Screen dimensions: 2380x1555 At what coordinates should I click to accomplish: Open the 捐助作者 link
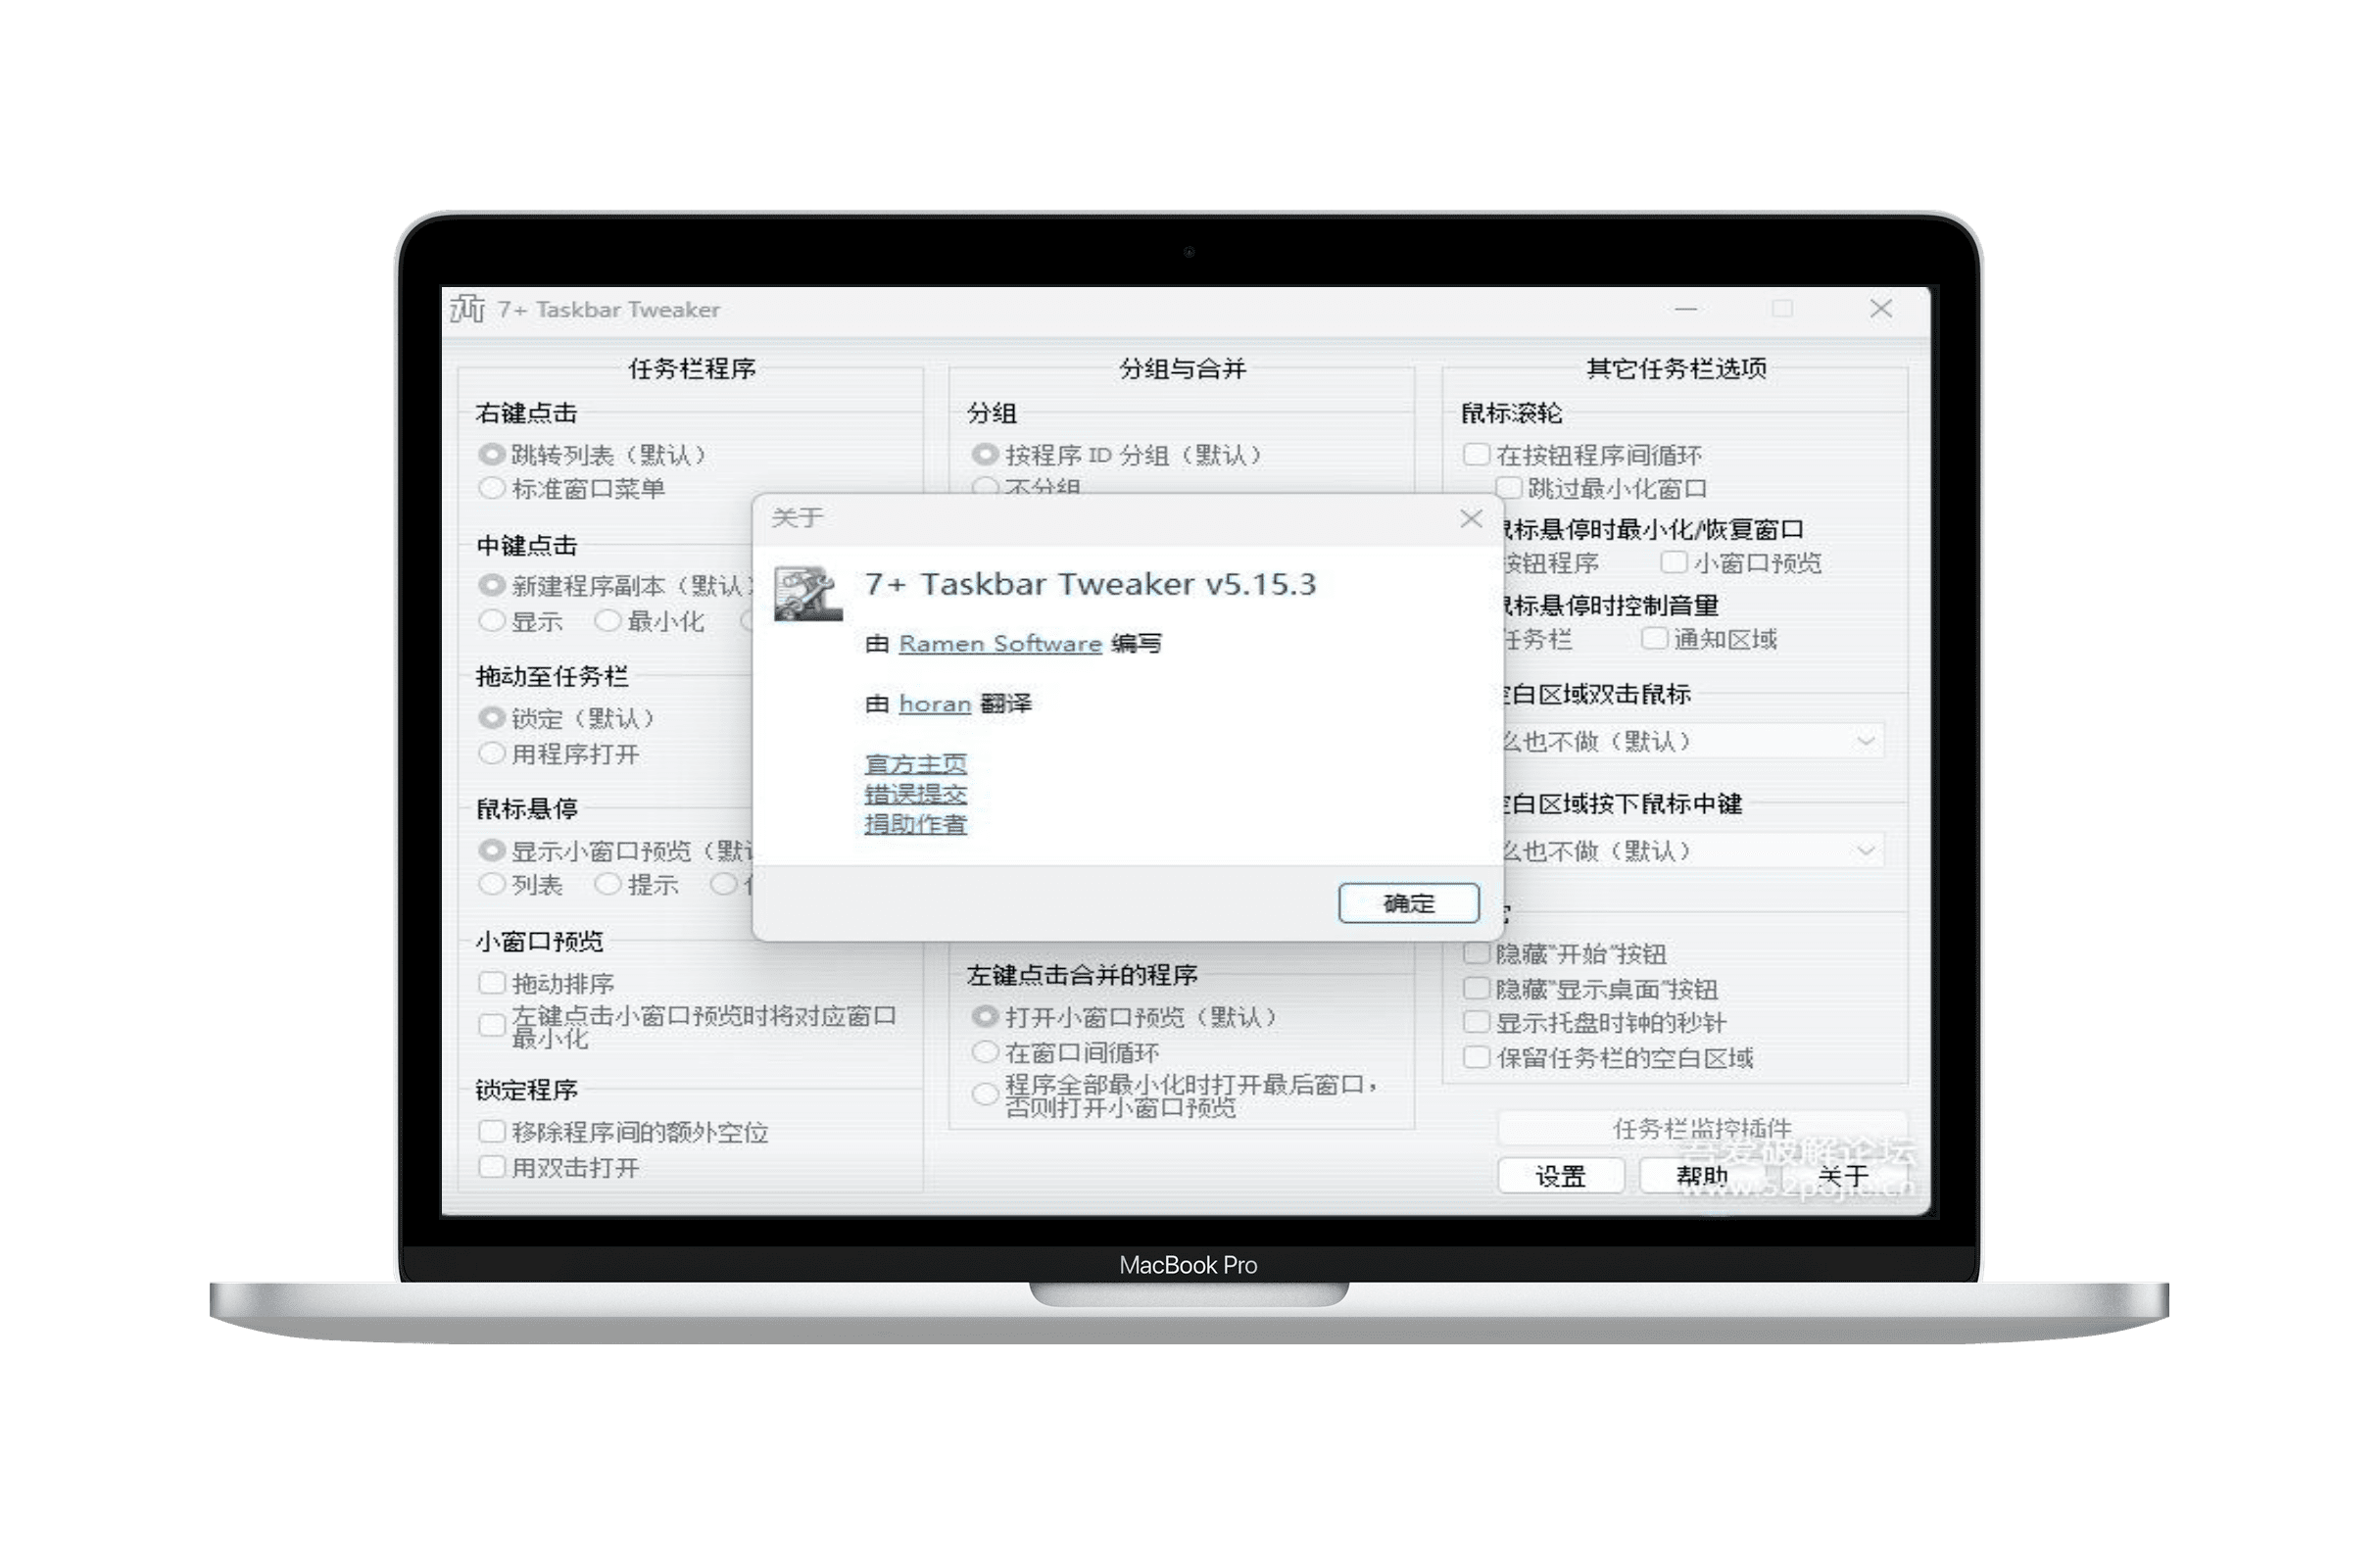pyautogui.click(x=915, y=824)
